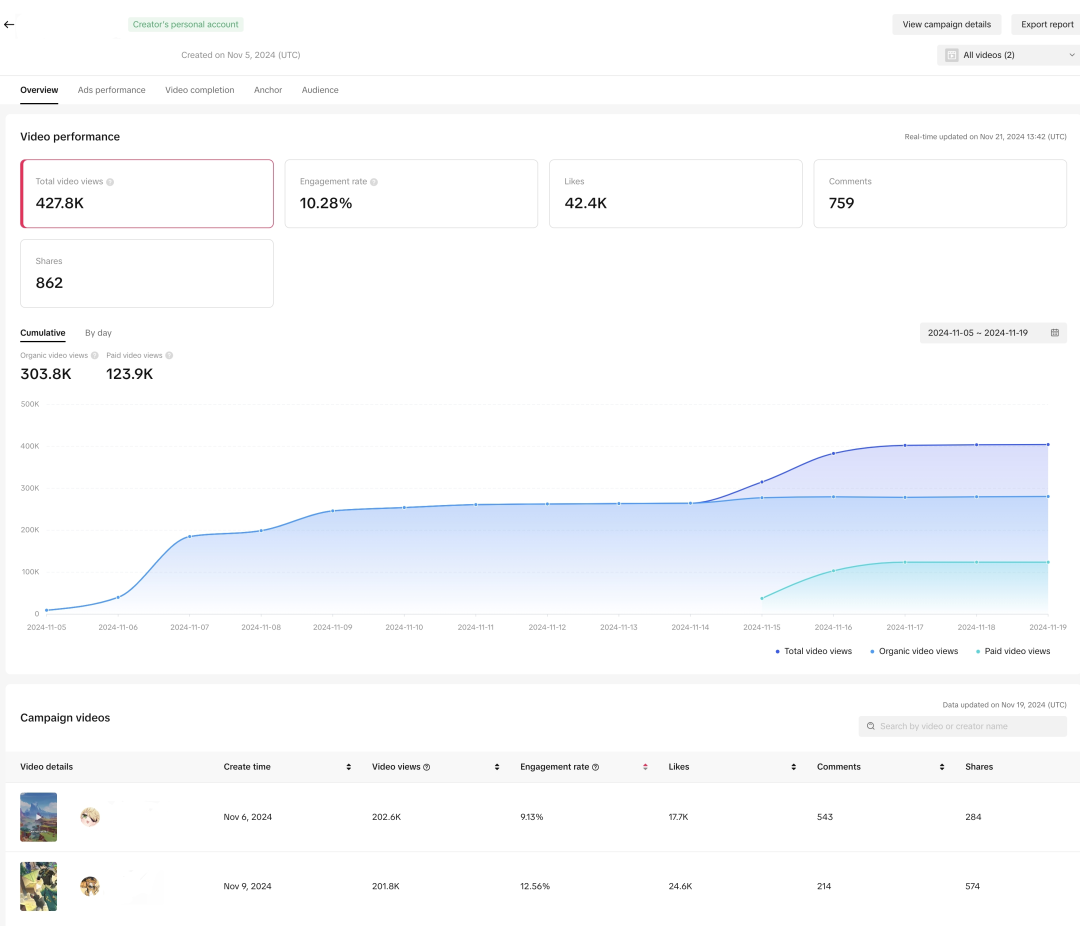Click Export report button

1046,24
